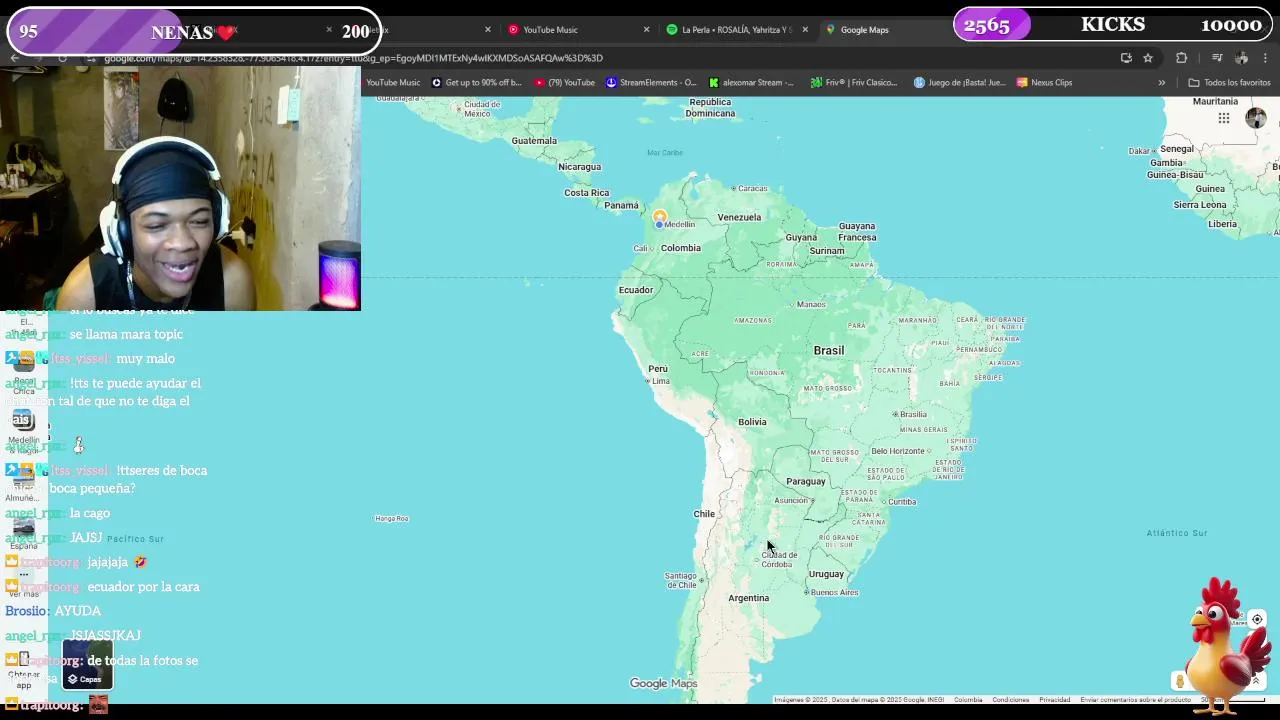Bookmark this page with the star icon
Image resolution: width=1280 pixels, height=720 pixels.
[x=1148, y=58]
